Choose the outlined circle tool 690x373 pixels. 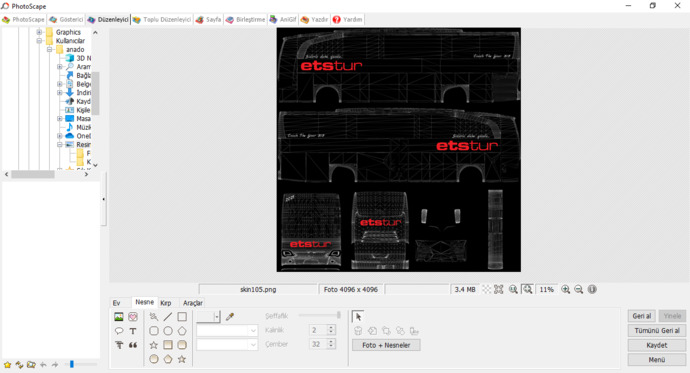pos(168,331)
